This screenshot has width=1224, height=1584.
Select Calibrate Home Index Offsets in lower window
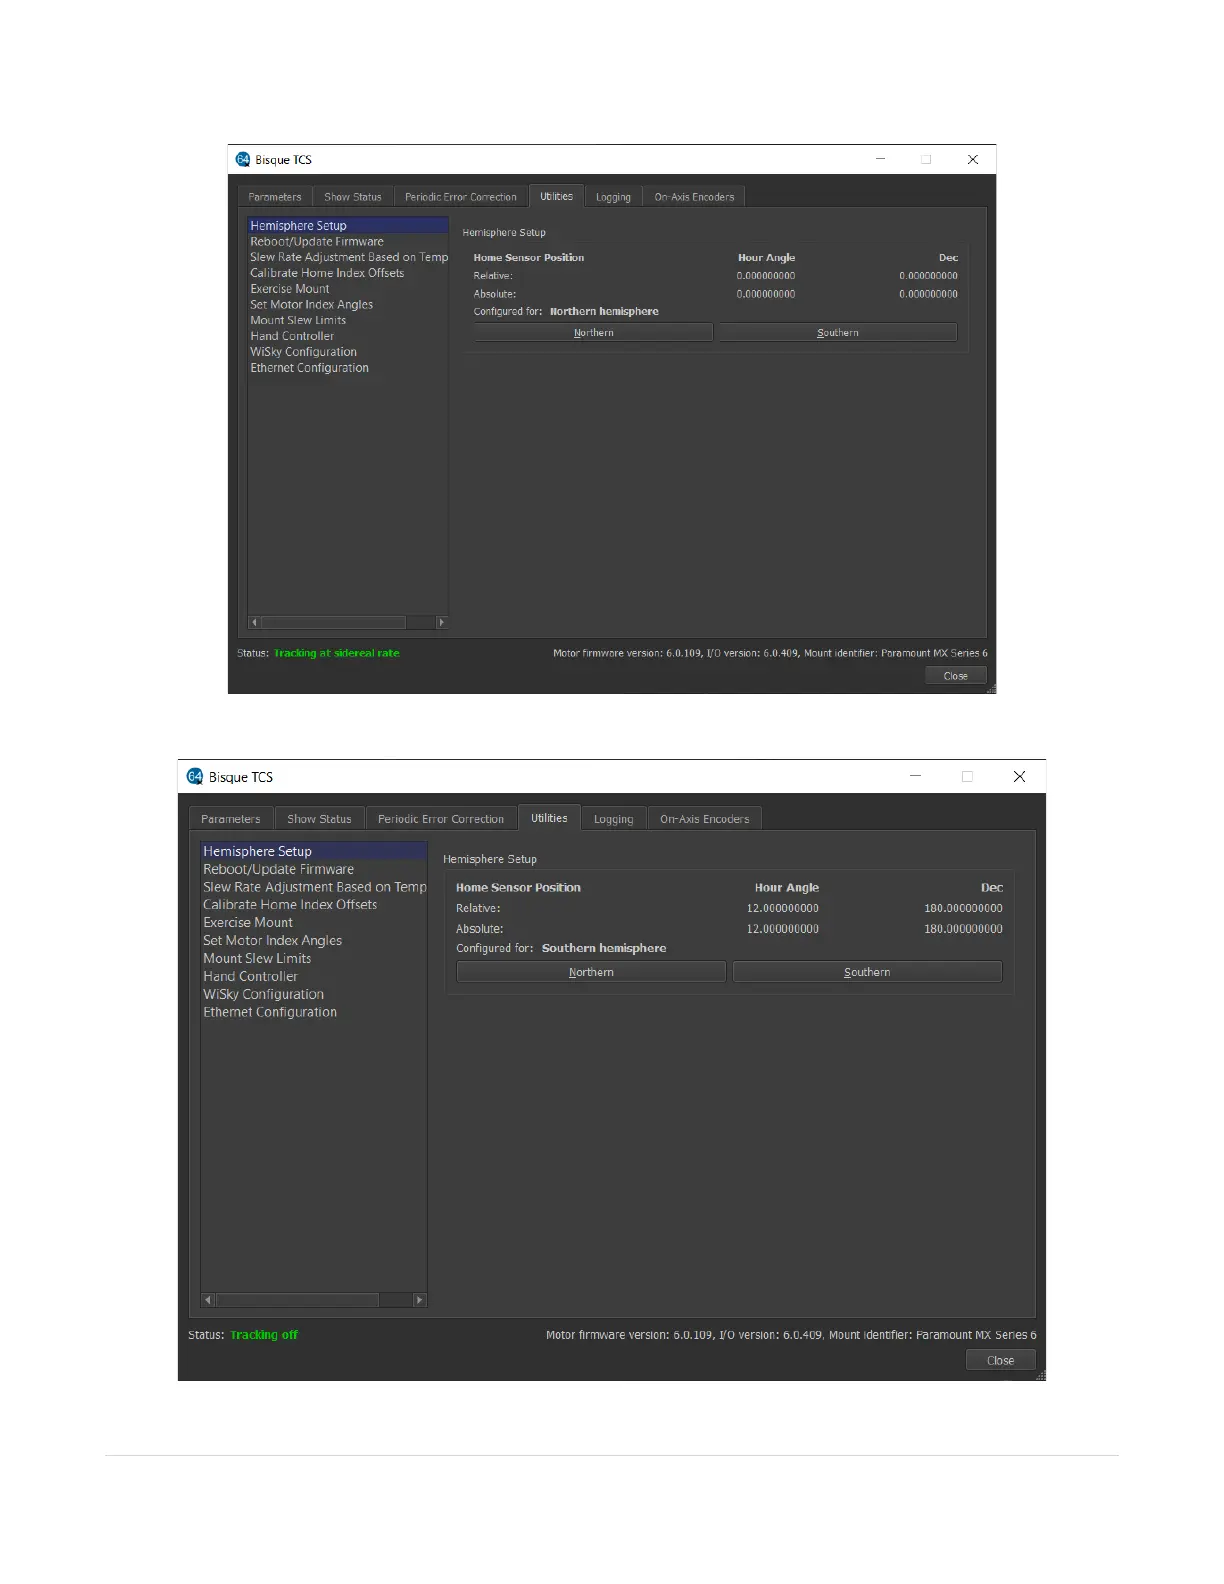pos(314,905)
